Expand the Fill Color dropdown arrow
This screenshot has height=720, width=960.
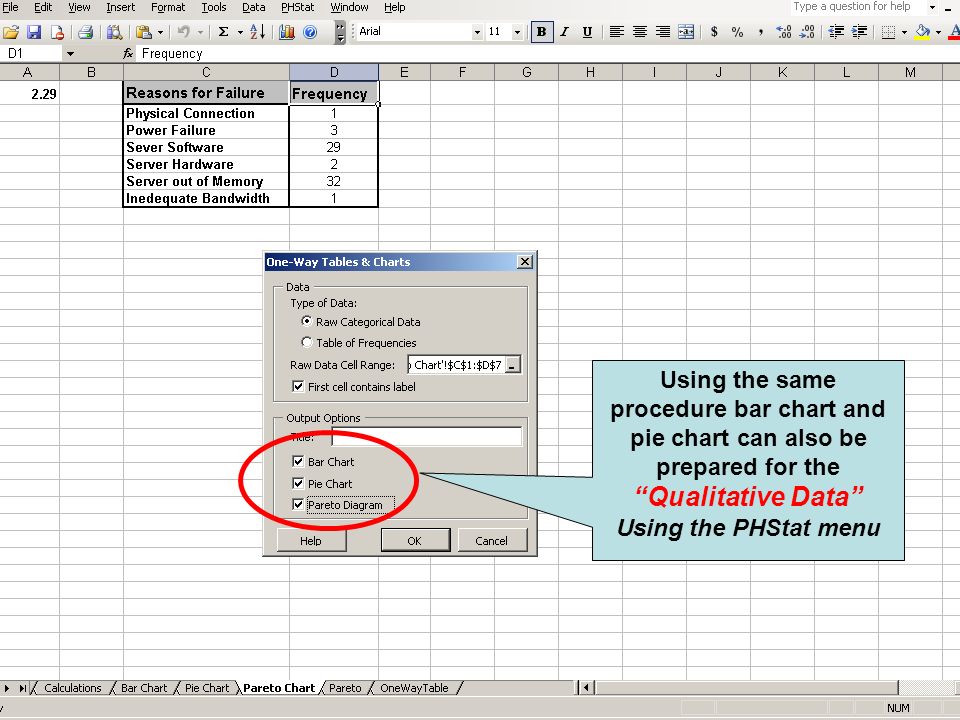[938, 32]
